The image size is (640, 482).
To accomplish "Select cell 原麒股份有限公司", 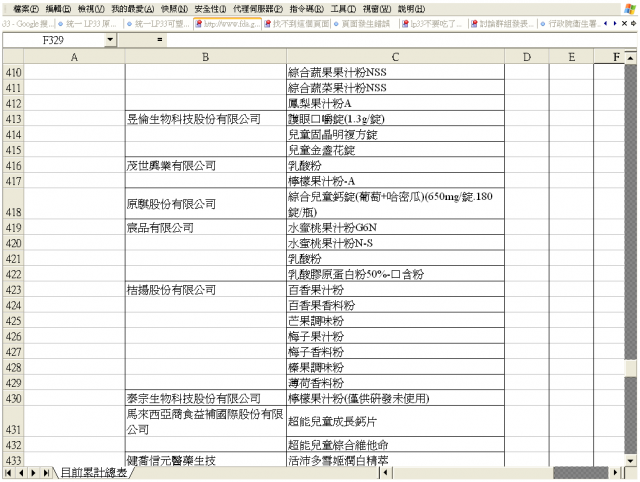I will click(206, 204).
